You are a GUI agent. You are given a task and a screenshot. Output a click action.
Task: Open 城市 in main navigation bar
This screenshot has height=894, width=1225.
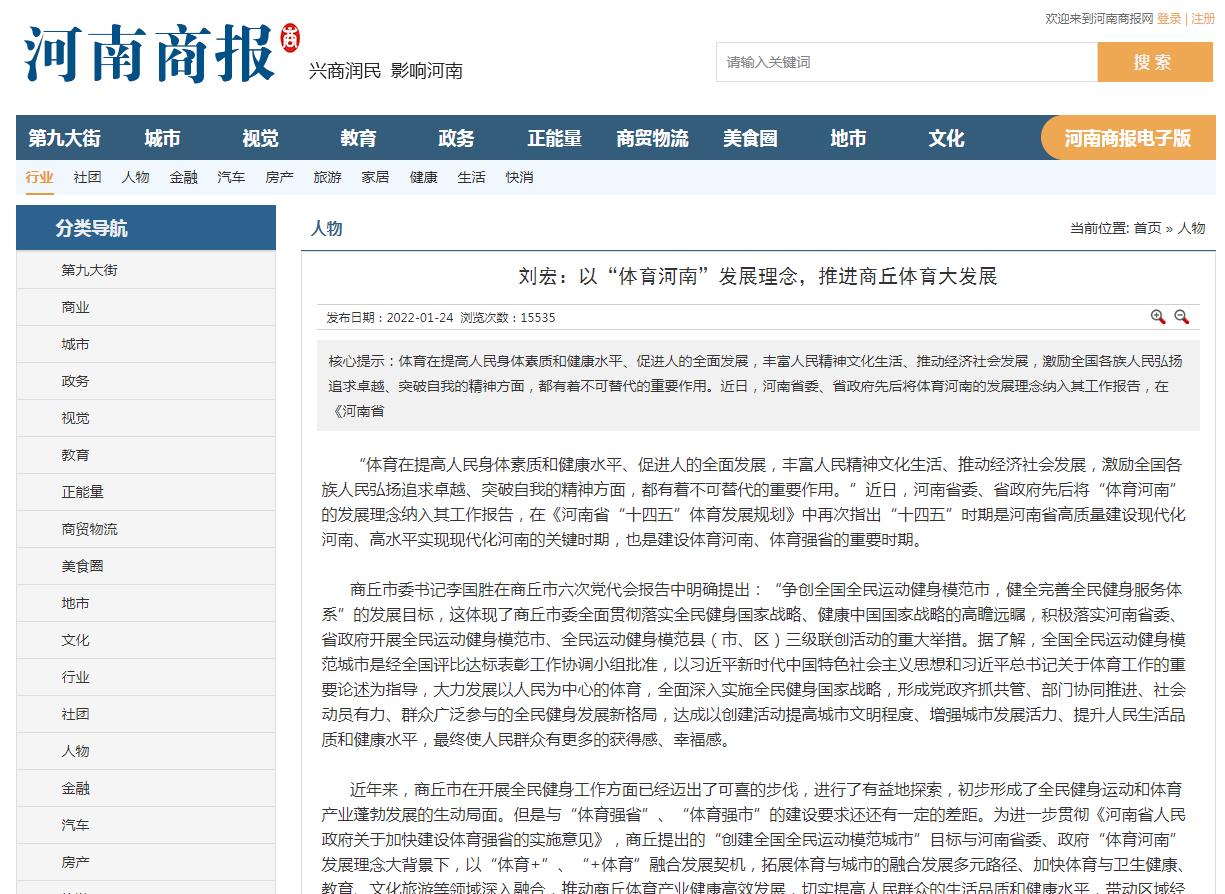pos(162,138)
